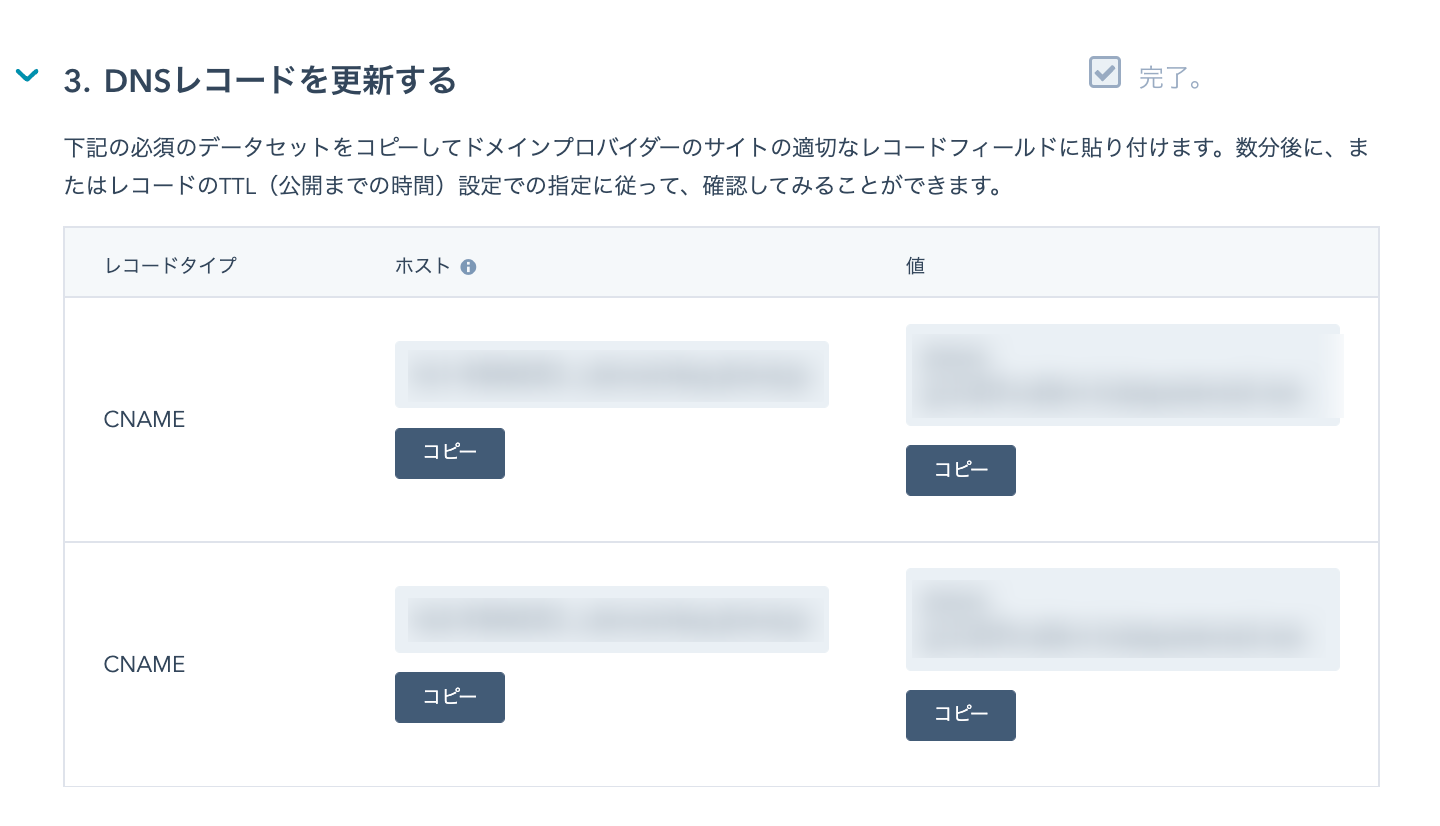Viewport: 1440px width, 826px height.
Task: Click the レコードタイプ column header
Action: 170,266
